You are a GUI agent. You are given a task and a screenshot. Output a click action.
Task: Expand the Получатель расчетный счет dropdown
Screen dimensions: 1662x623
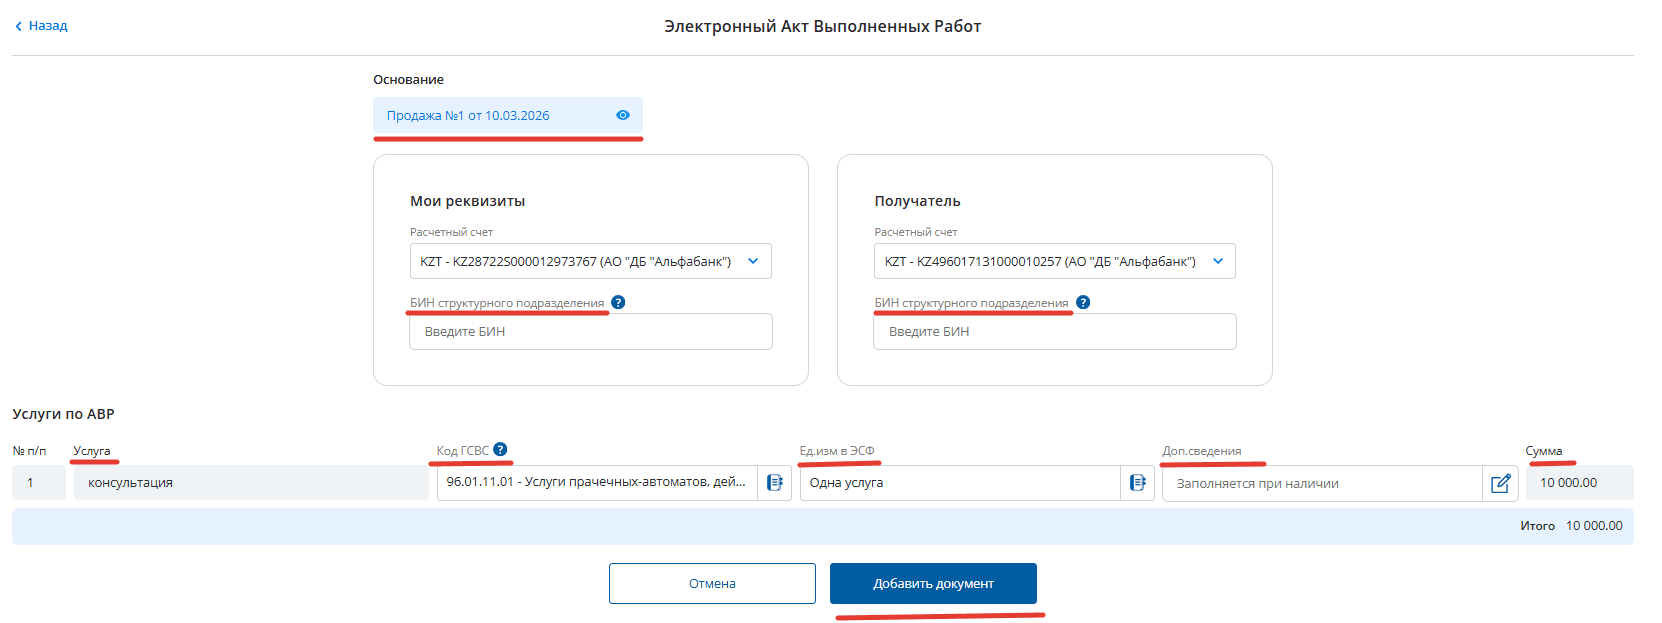[x=1218, y=261]
